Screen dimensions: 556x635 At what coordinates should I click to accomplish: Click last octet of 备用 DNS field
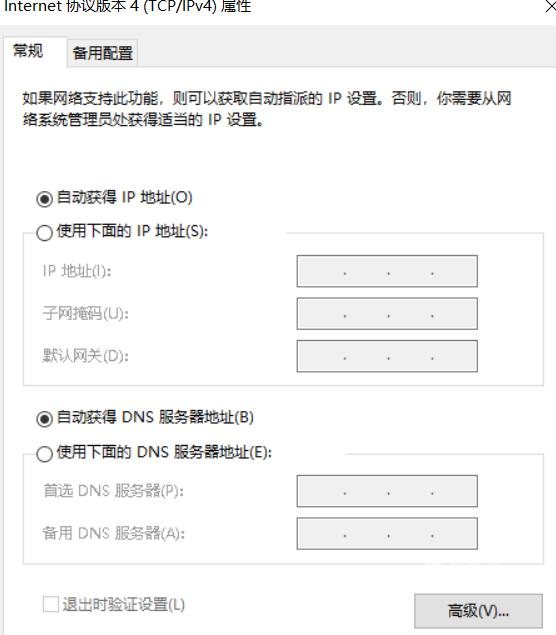coord(454,533)
